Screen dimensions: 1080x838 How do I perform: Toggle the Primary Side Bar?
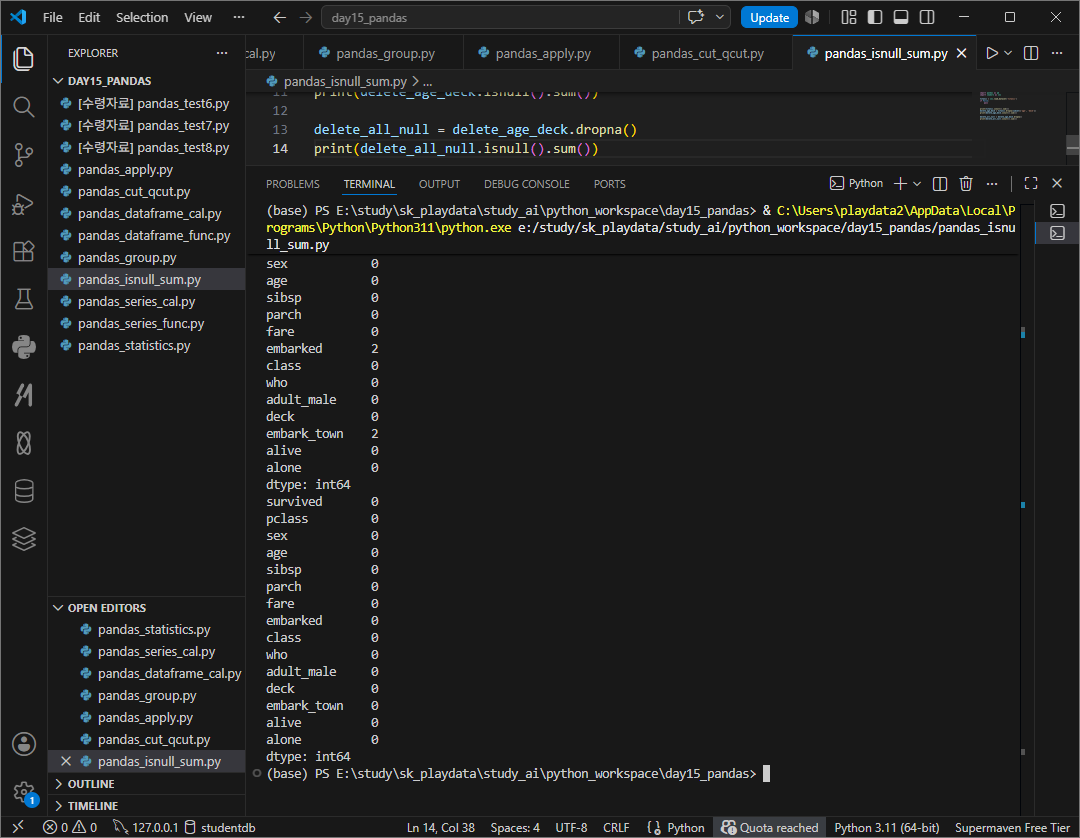point(875,17)
